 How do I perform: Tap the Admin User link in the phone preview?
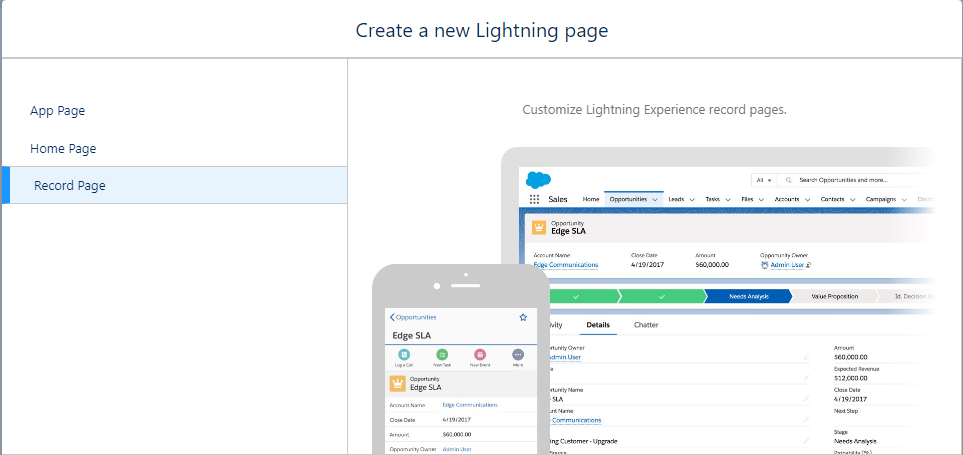[x=457, y=449]
